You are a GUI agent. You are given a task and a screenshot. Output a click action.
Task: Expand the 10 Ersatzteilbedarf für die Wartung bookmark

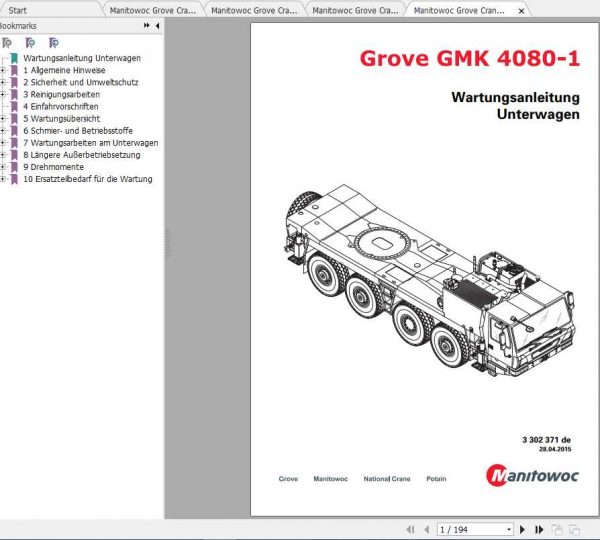[2, 179]
